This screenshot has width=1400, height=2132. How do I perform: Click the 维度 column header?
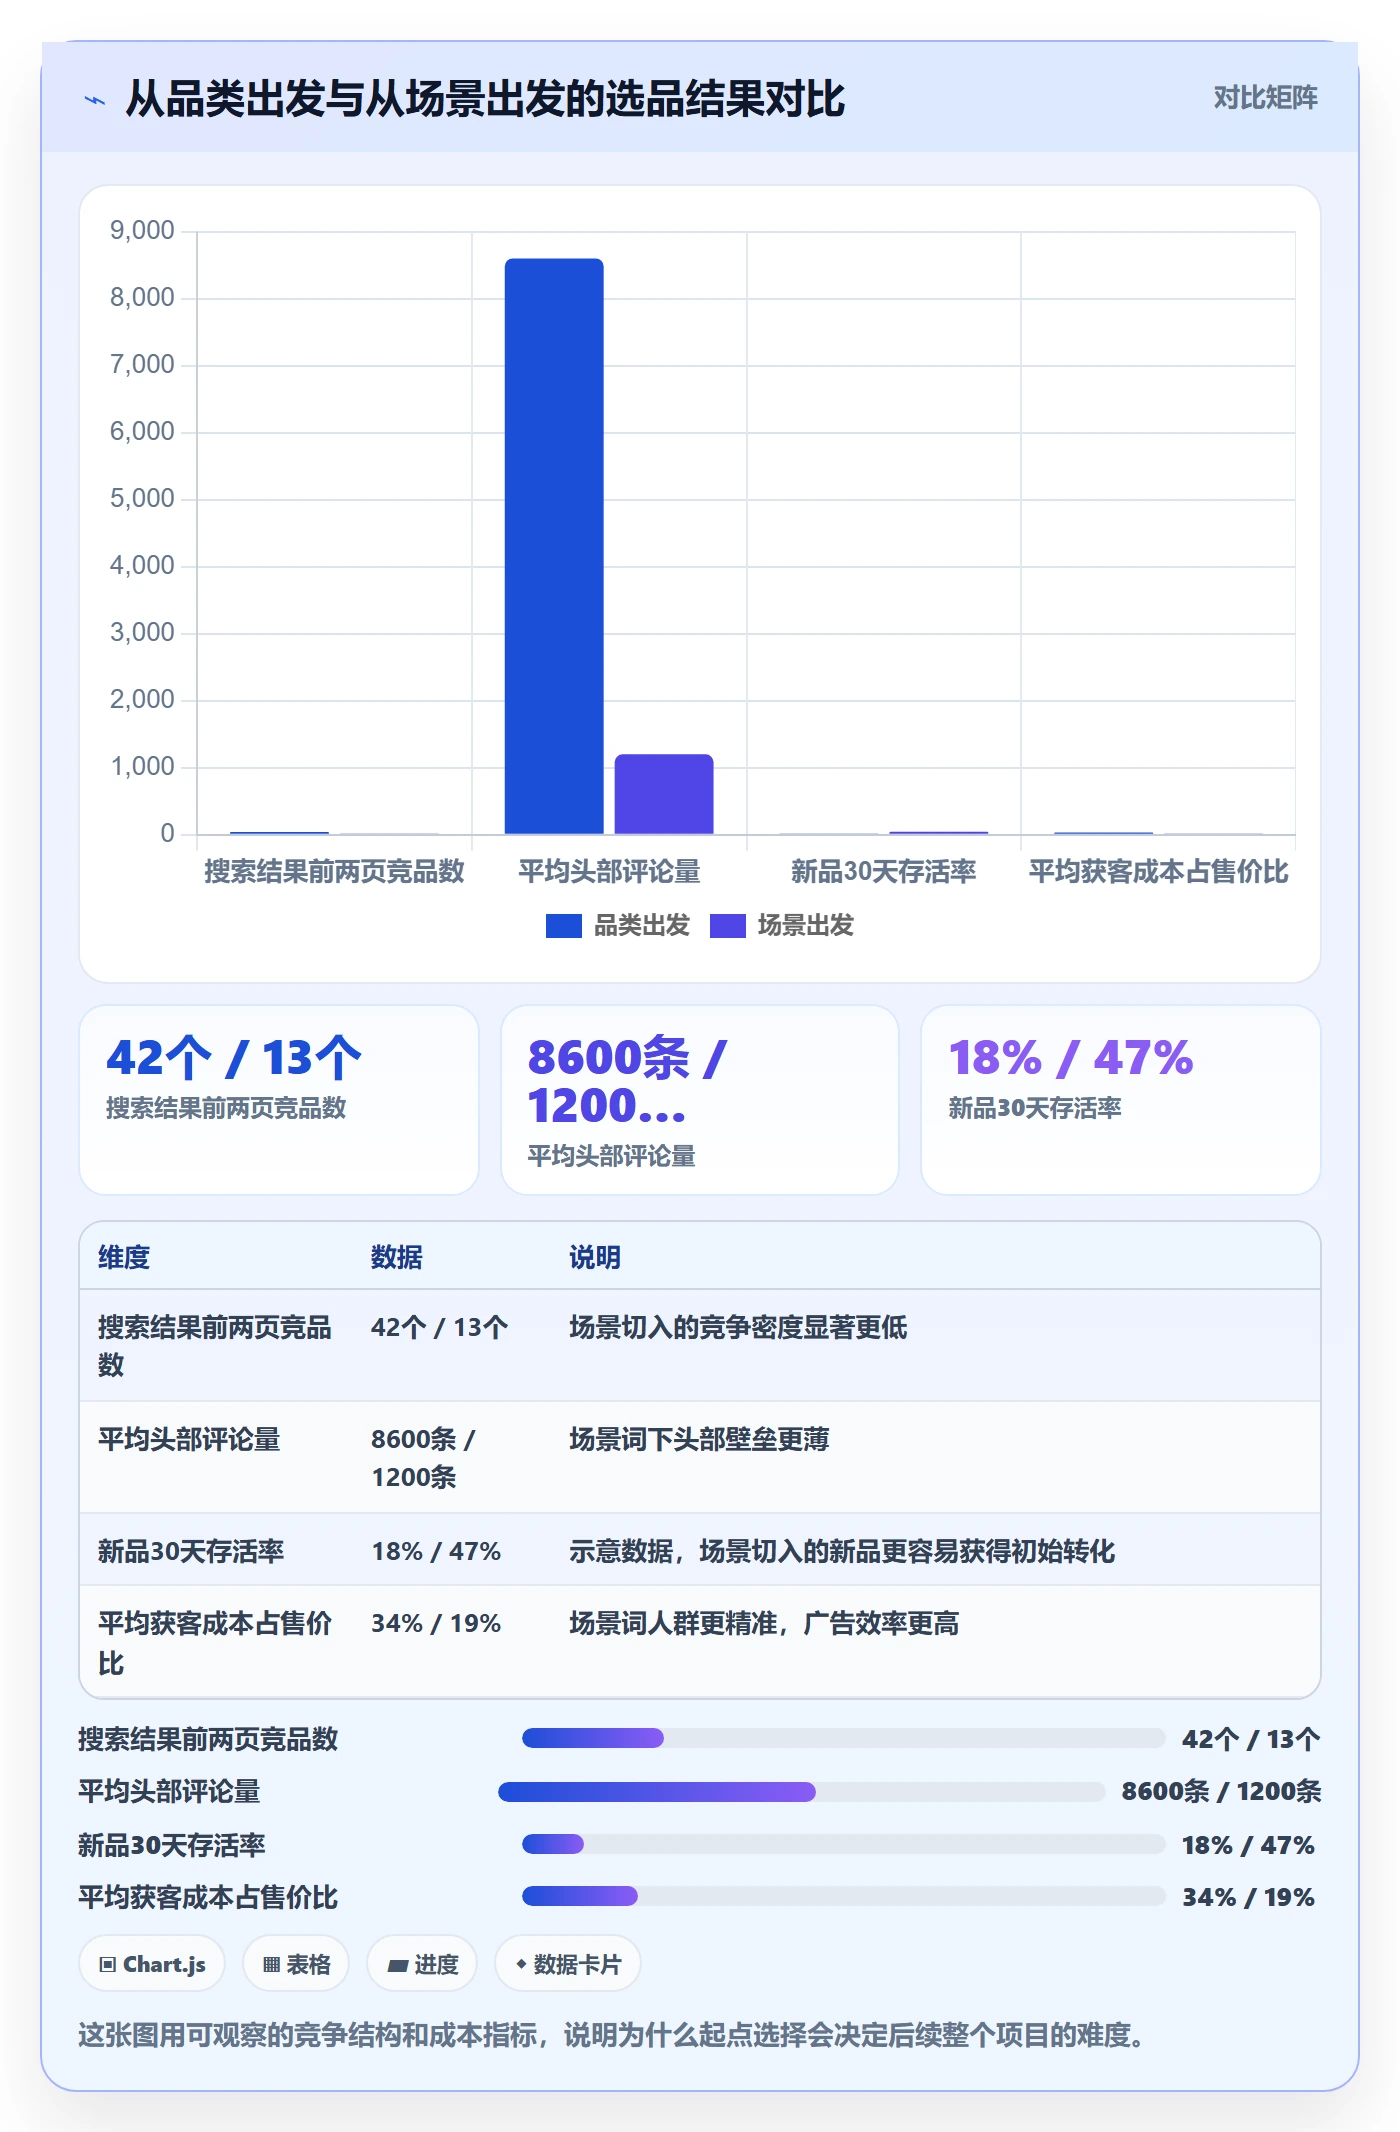point(124,1257)
